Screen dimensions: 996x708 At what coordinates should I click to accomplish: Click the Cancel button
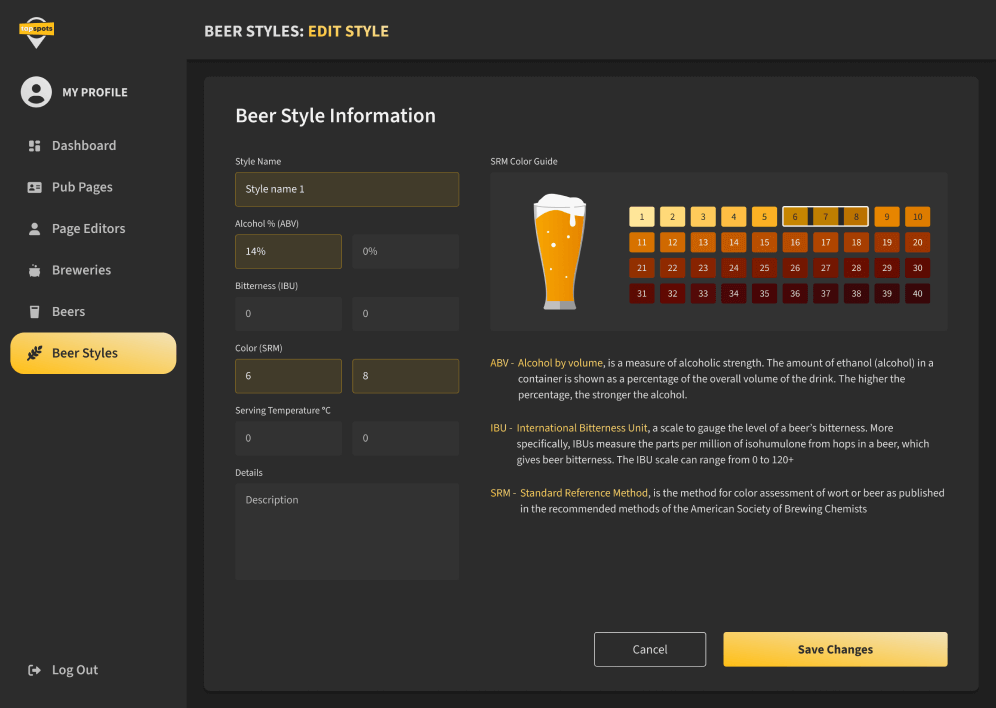pyautogui.click(x=650, y=650)
